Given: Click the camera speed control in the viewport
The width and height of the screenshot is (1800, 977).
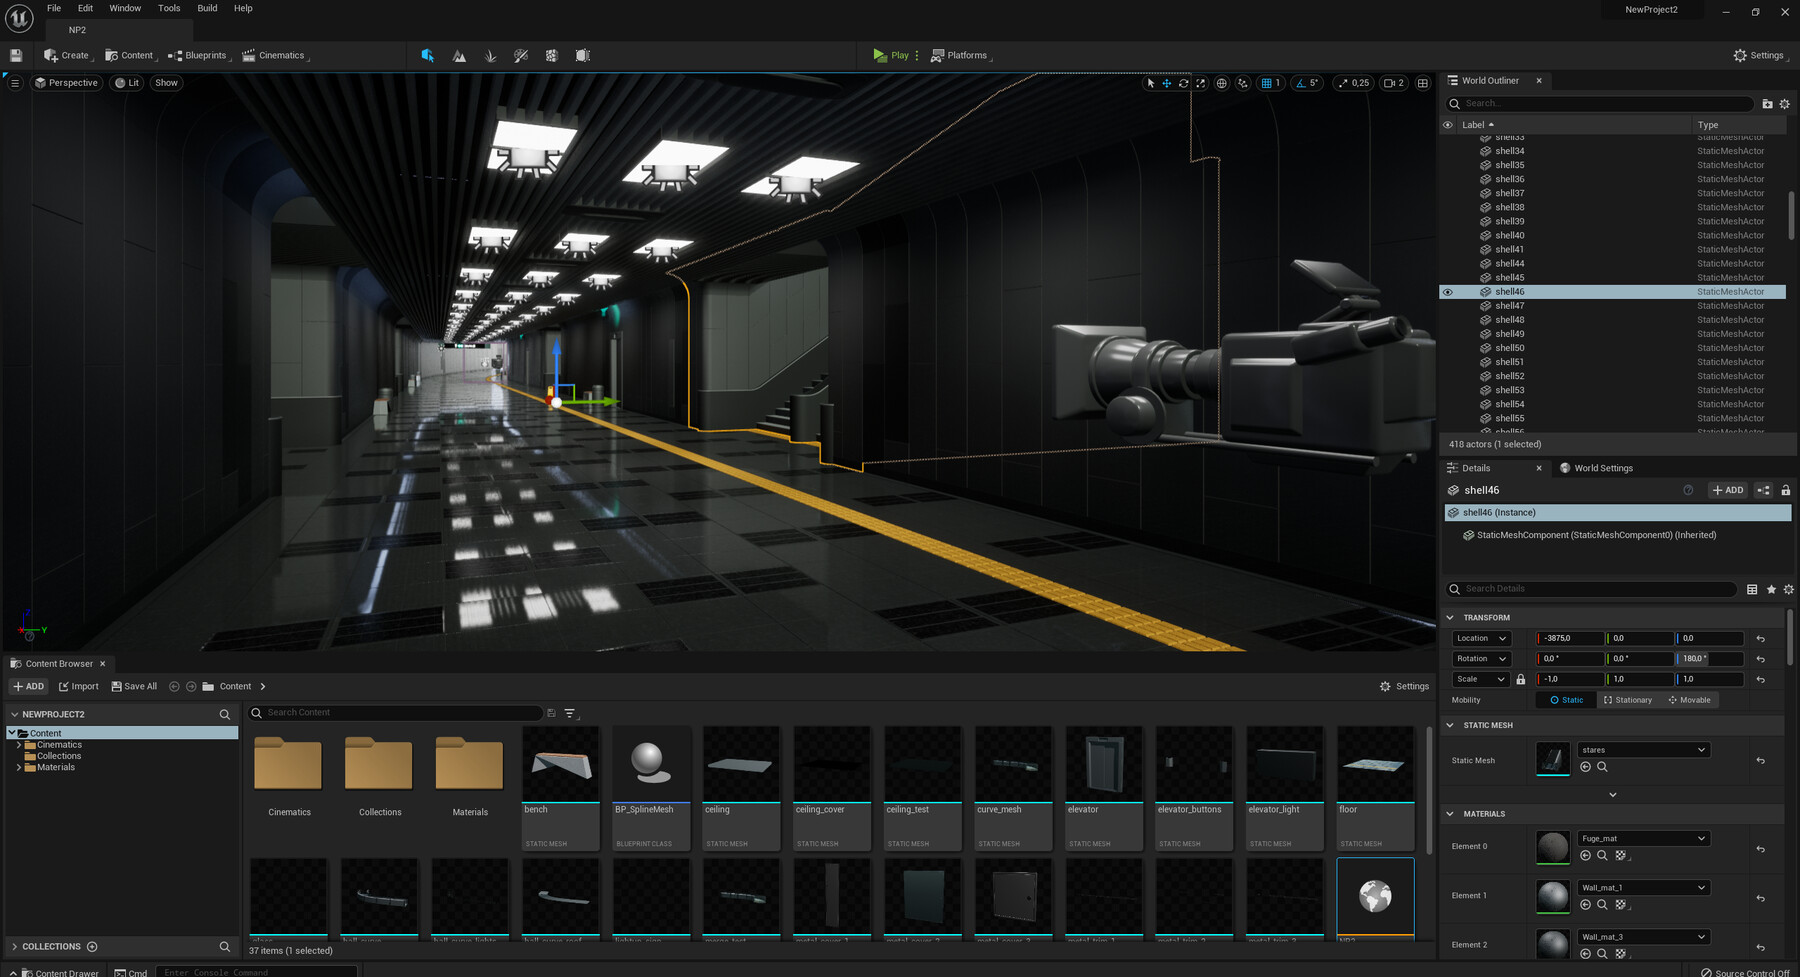Looking at the screenshot, I should coord(1393,83).
